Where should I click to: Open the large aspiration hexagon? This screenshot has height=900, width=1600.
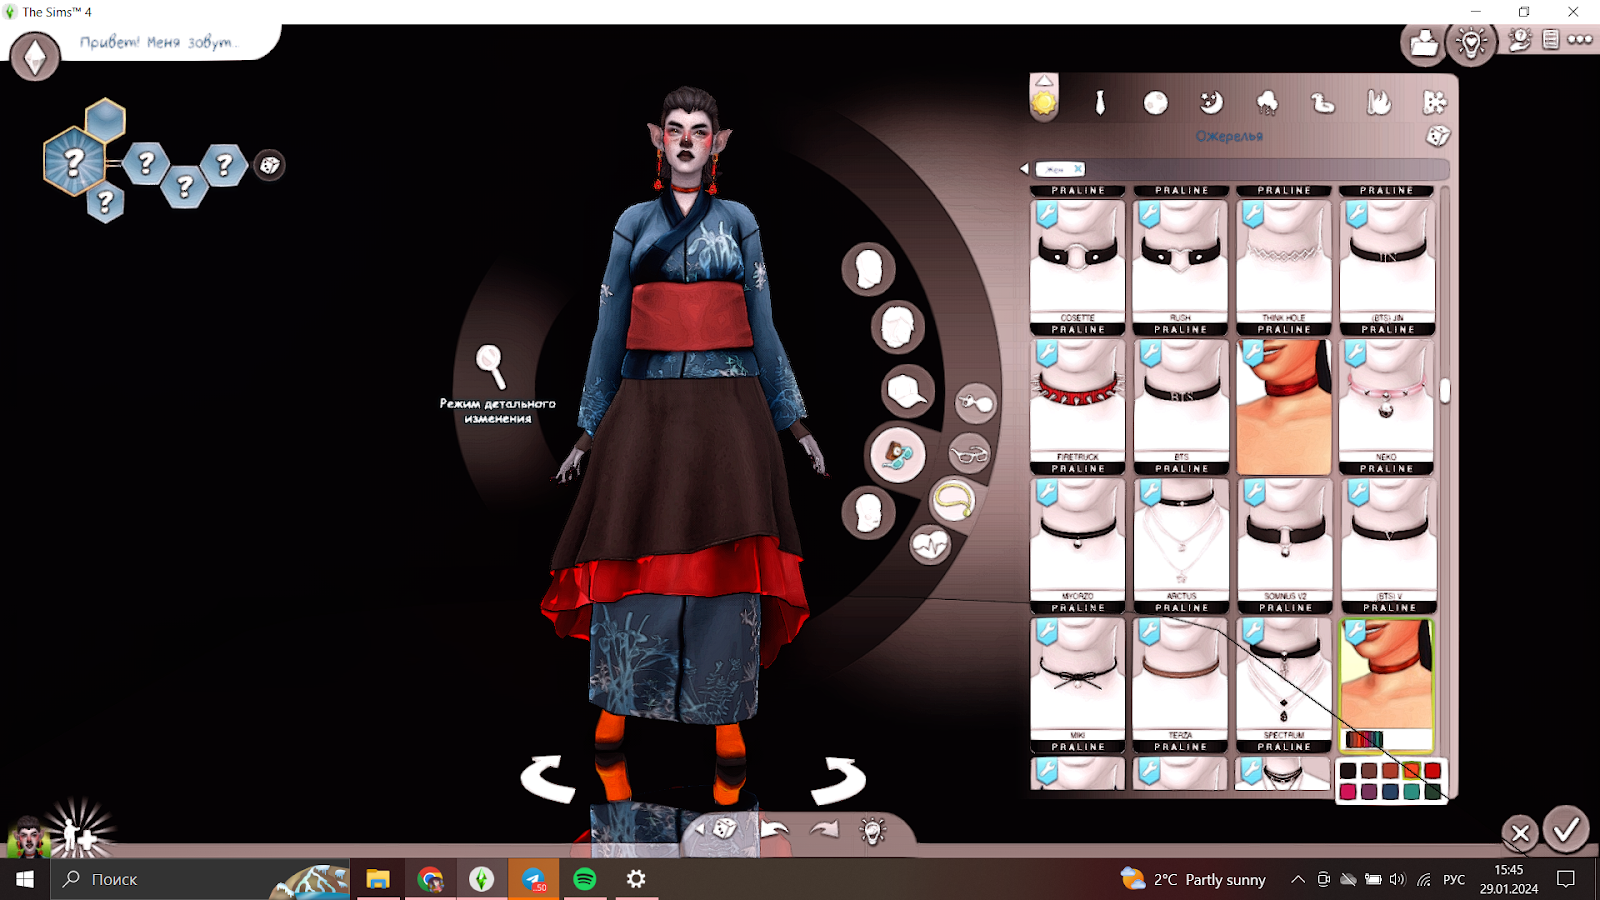click(74, 161)
